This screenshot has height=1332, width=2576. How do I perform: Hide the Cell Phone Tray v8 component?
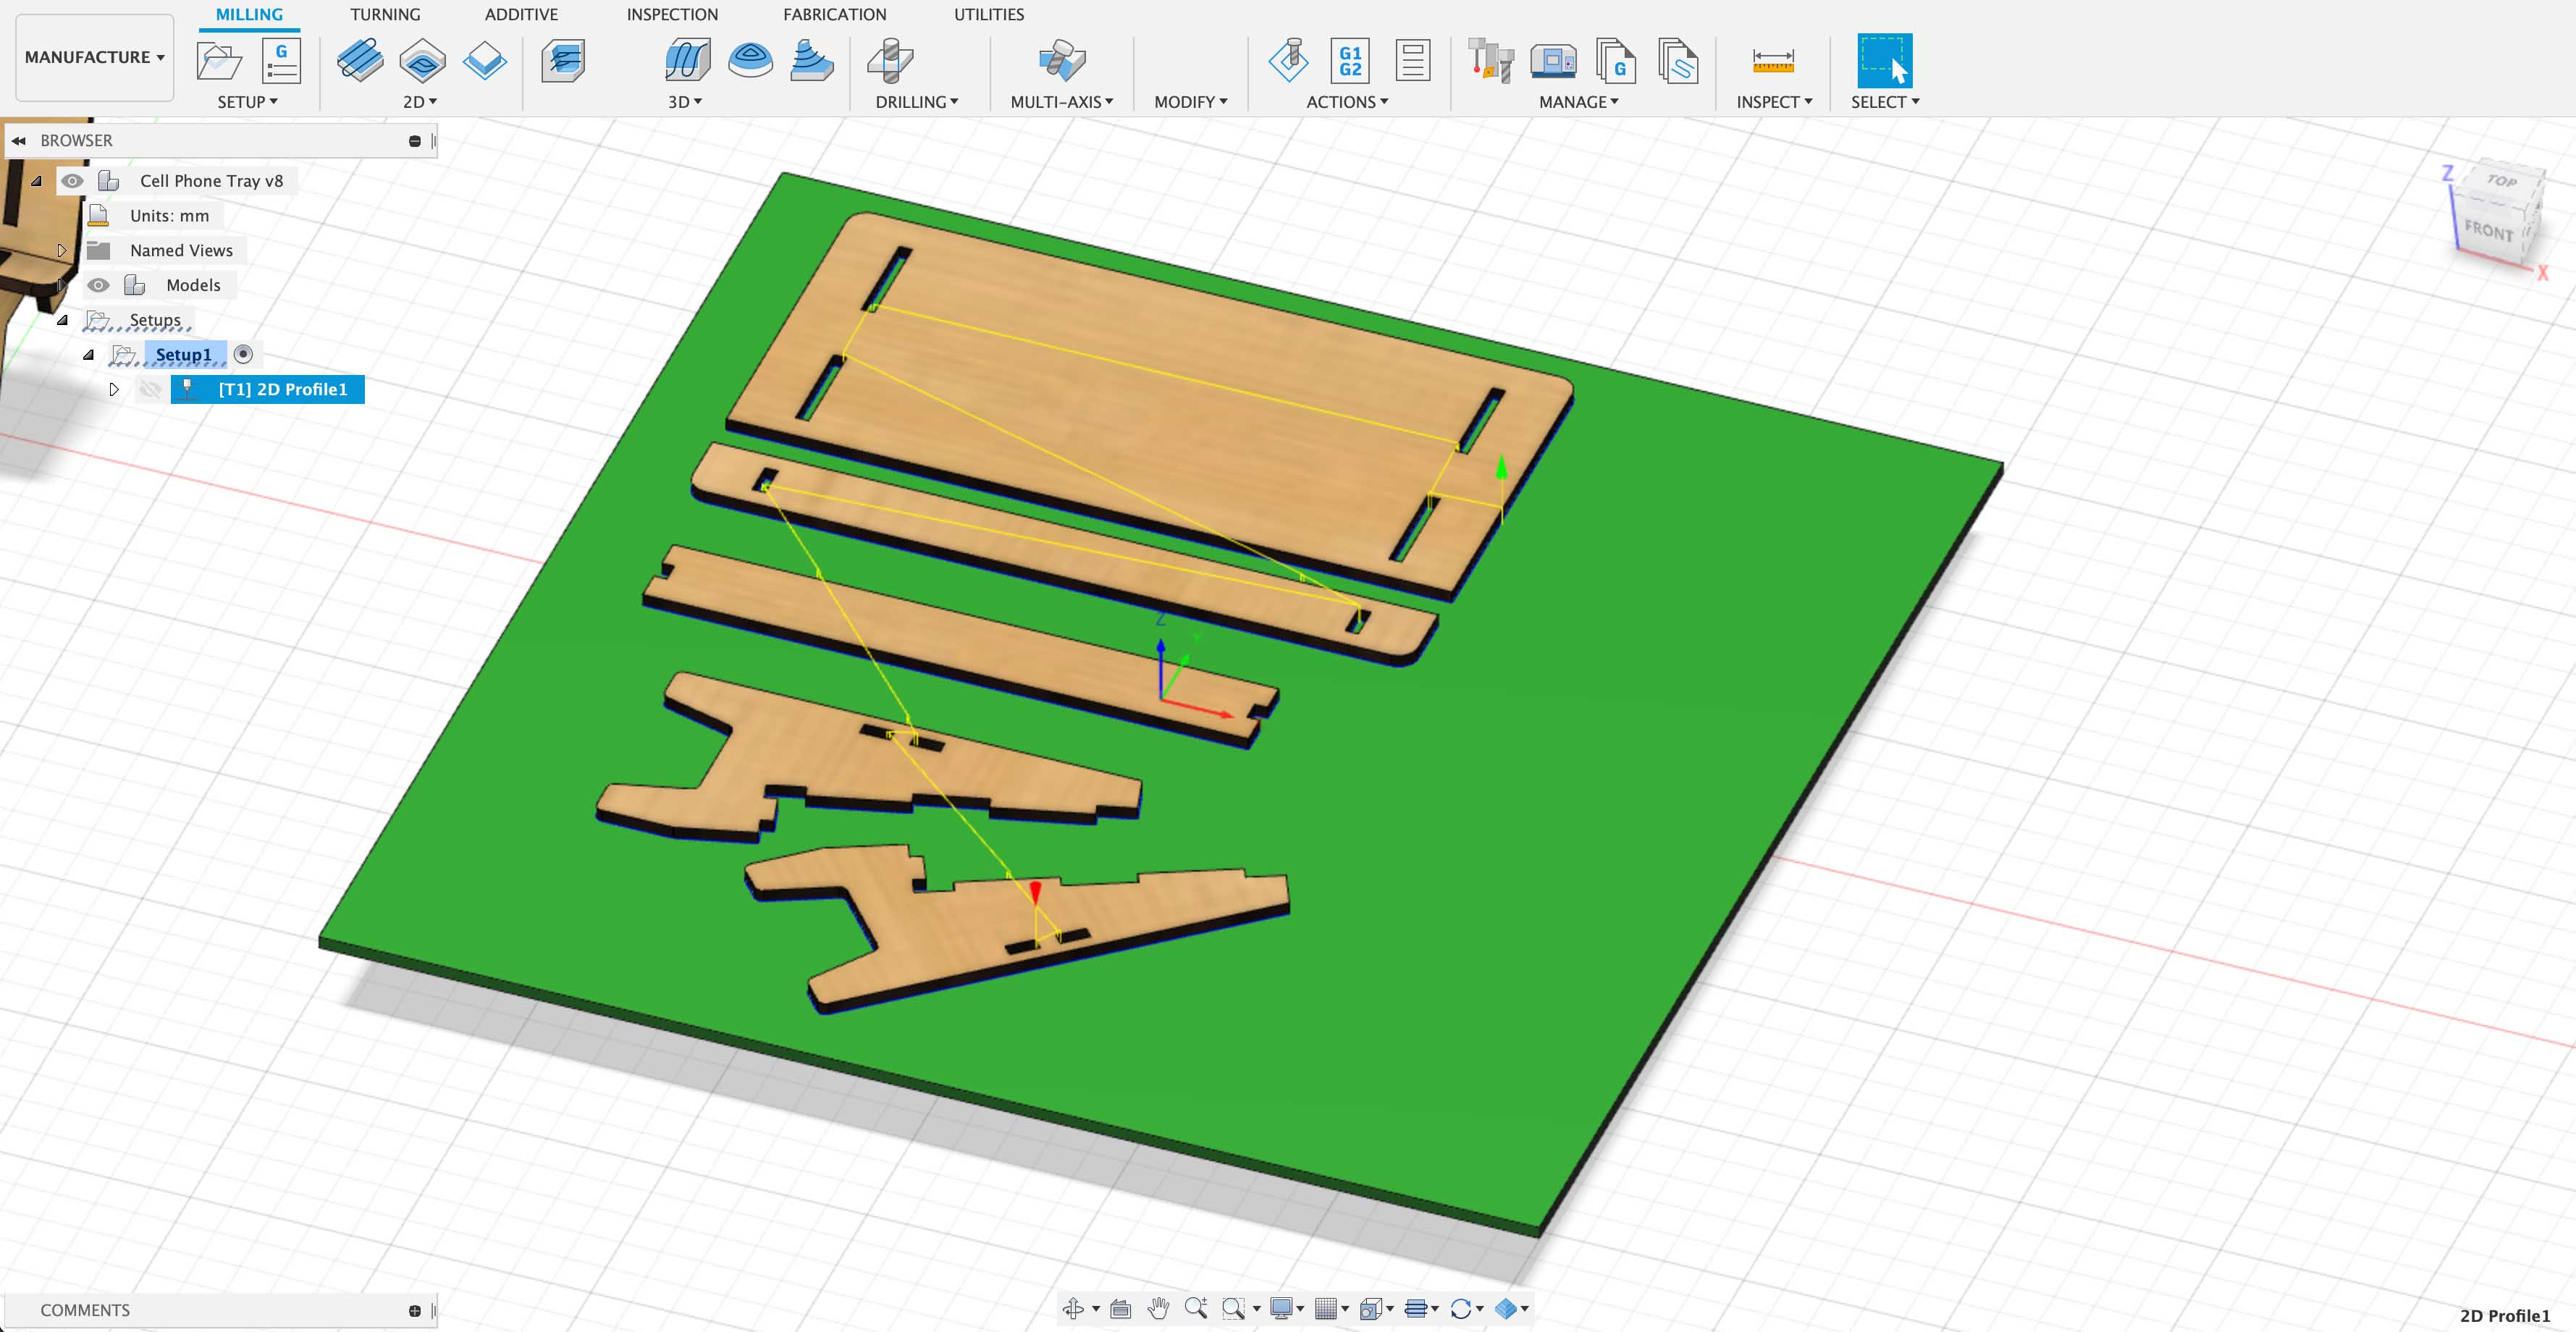tap(72, 181)
